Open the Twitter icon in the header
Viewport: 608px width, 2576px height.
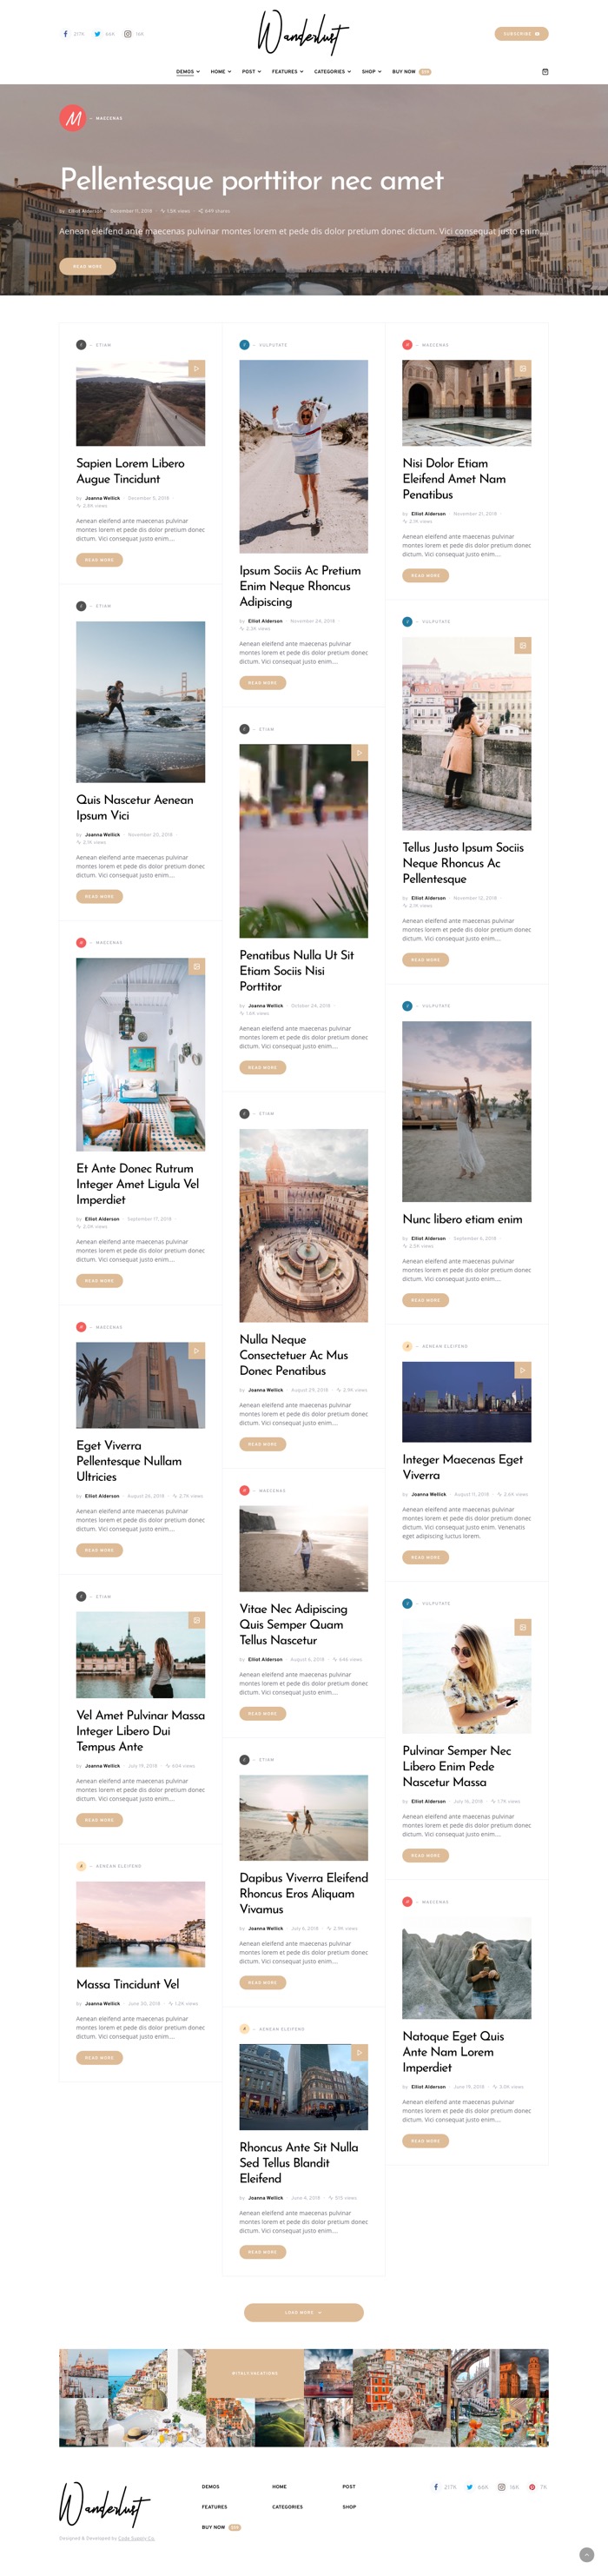click(97, 34)
